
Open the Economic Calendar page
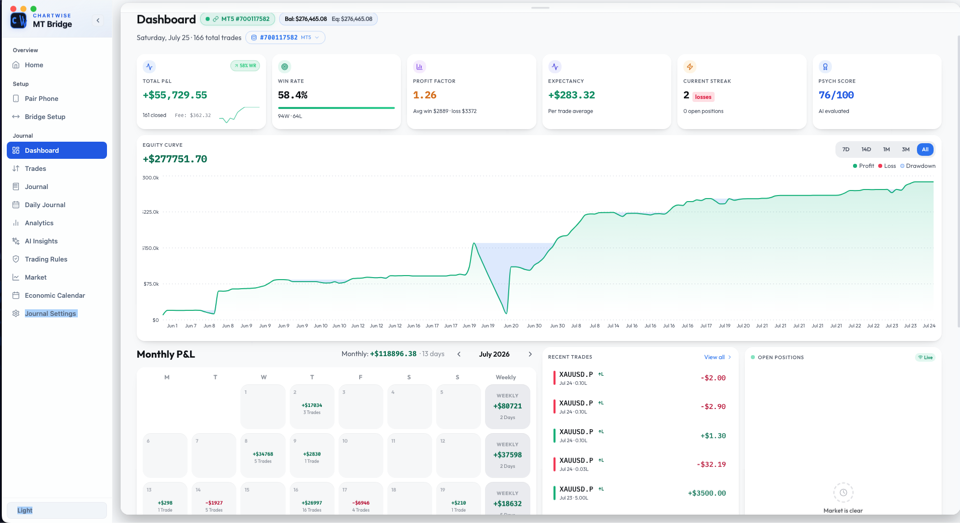(57, 295)
